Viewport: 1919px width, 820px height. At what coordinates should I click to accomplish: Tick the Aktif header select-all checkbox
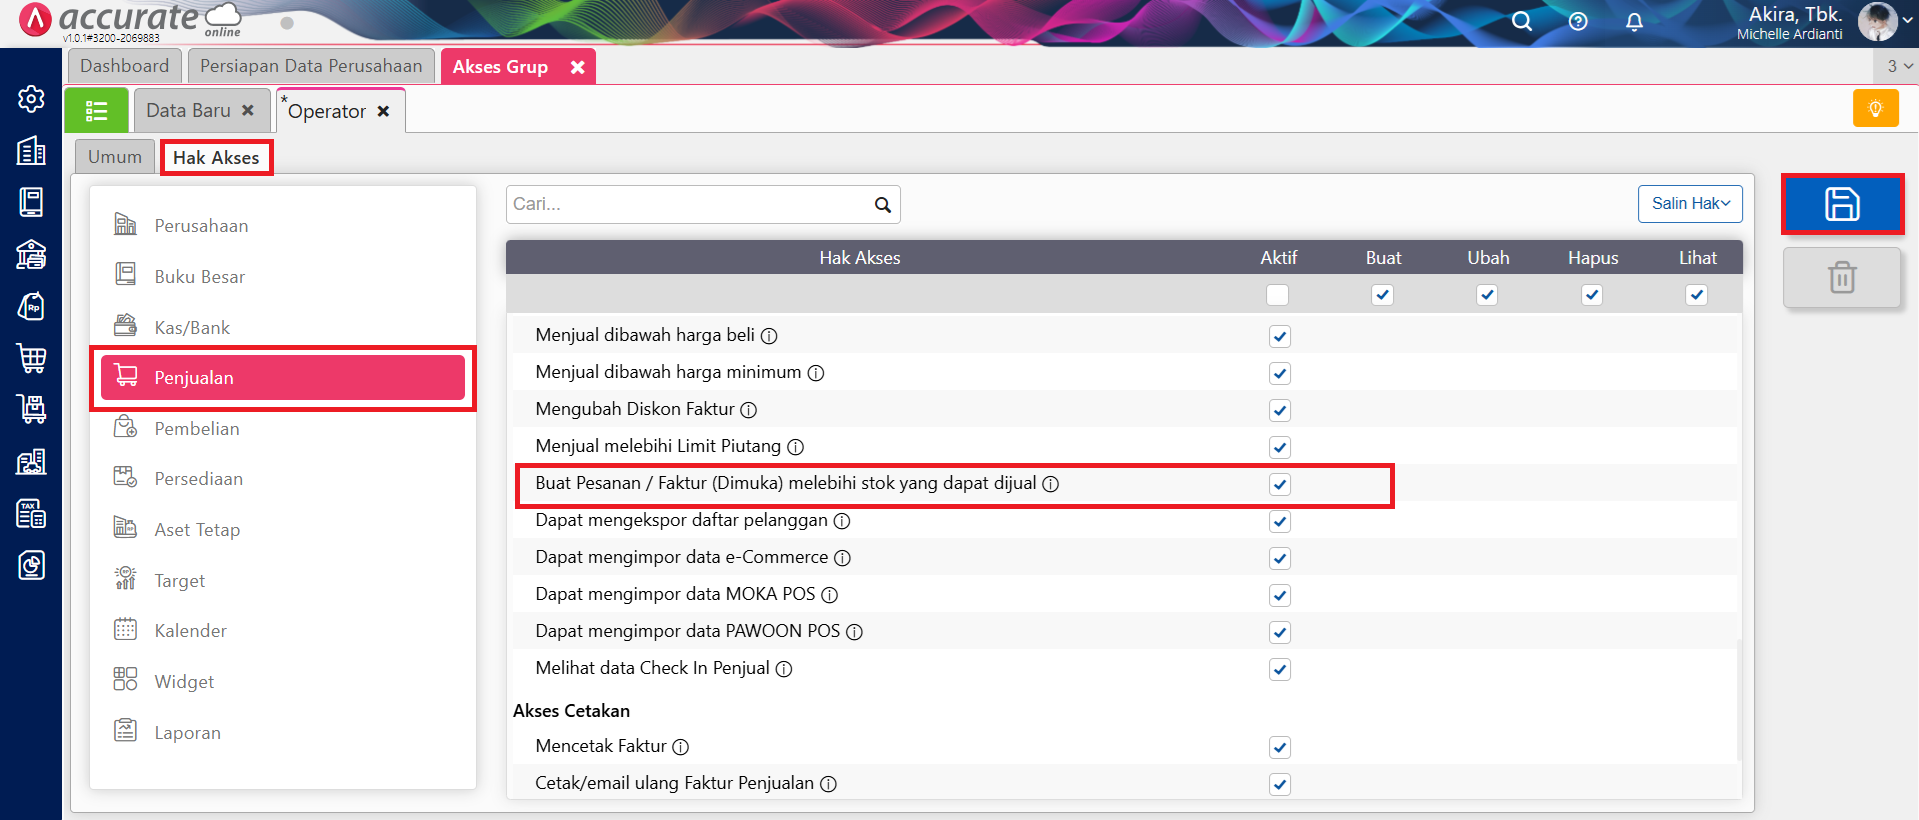1277,295
